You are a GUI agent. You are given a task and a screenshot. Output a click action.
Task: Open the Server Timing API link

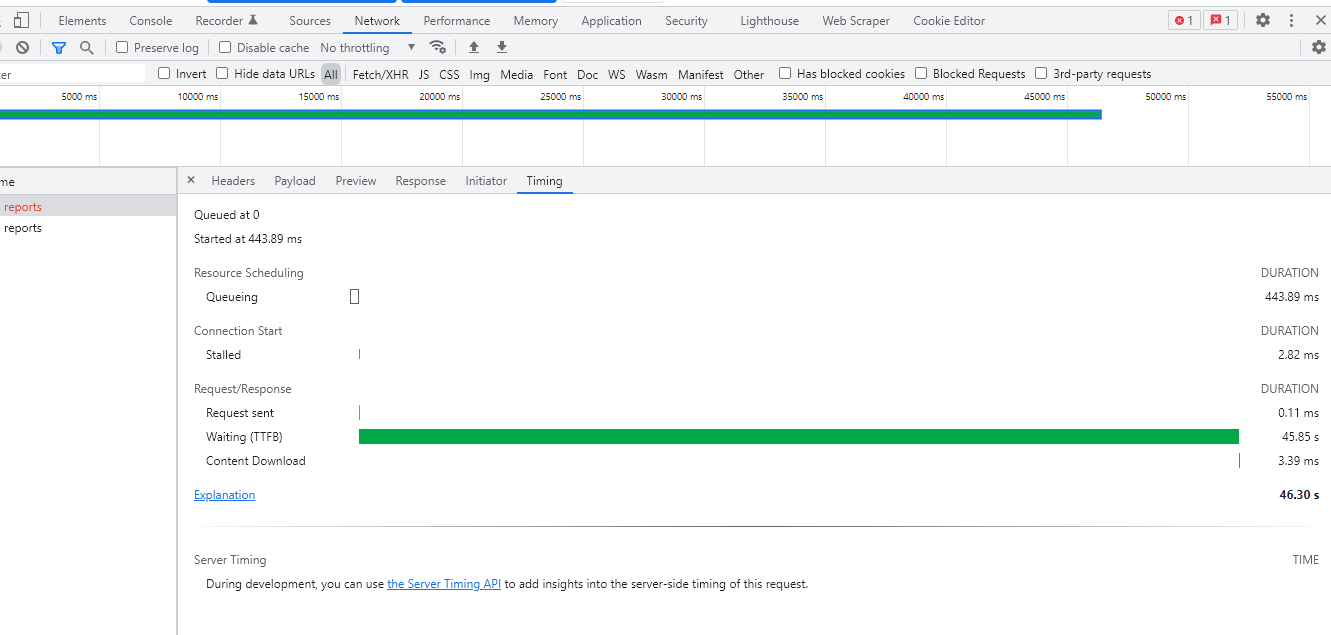point(444,584)
